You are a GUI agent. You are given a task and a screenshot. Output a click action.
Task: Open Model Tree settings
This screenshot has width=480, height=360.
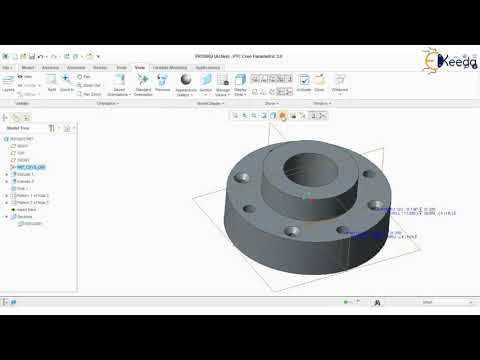click(53, 128)
